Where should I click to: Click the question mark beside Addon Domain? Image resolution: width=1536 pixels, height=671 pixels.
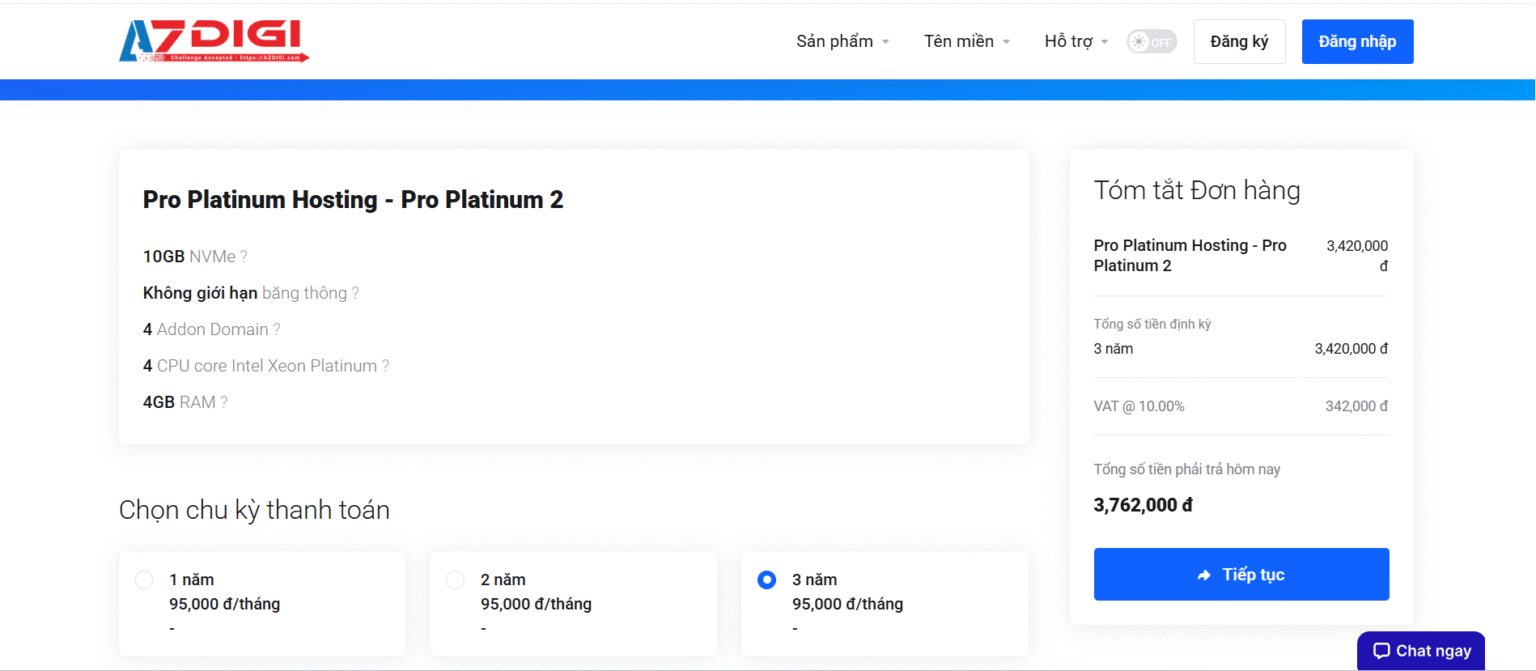pos(277,330)
